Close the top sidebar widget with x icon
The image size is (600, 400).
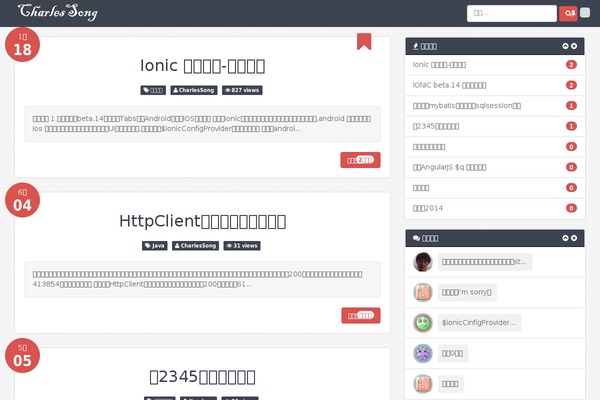[574, 46]
